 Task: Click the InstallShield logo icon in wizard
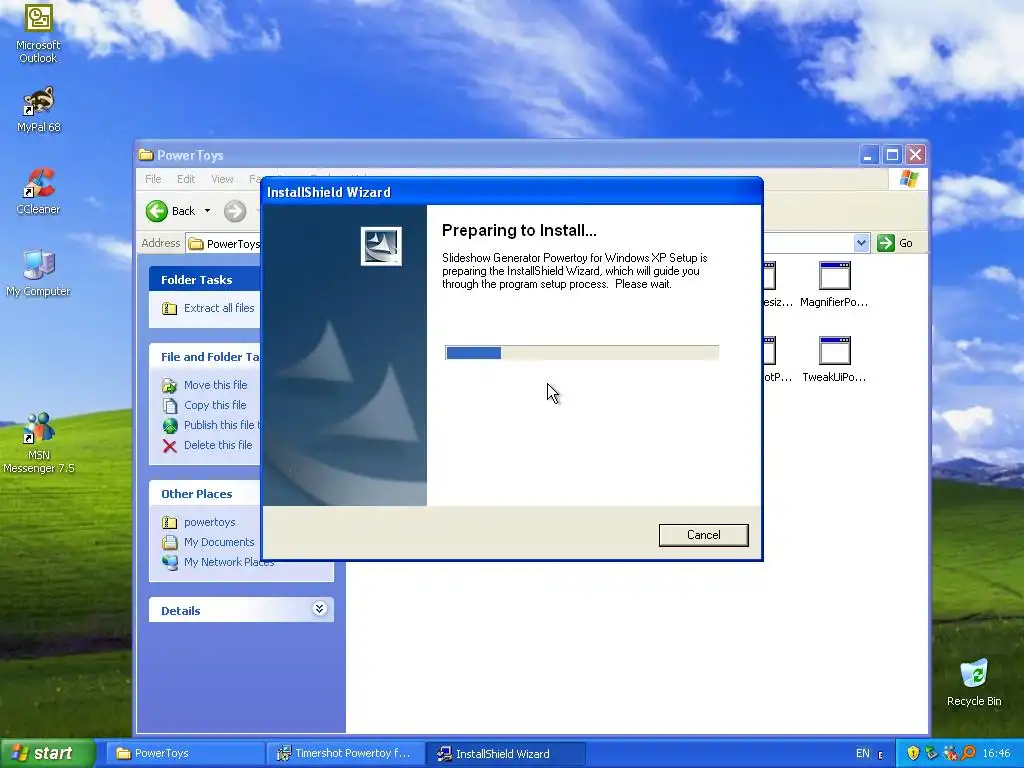(381, 246)
